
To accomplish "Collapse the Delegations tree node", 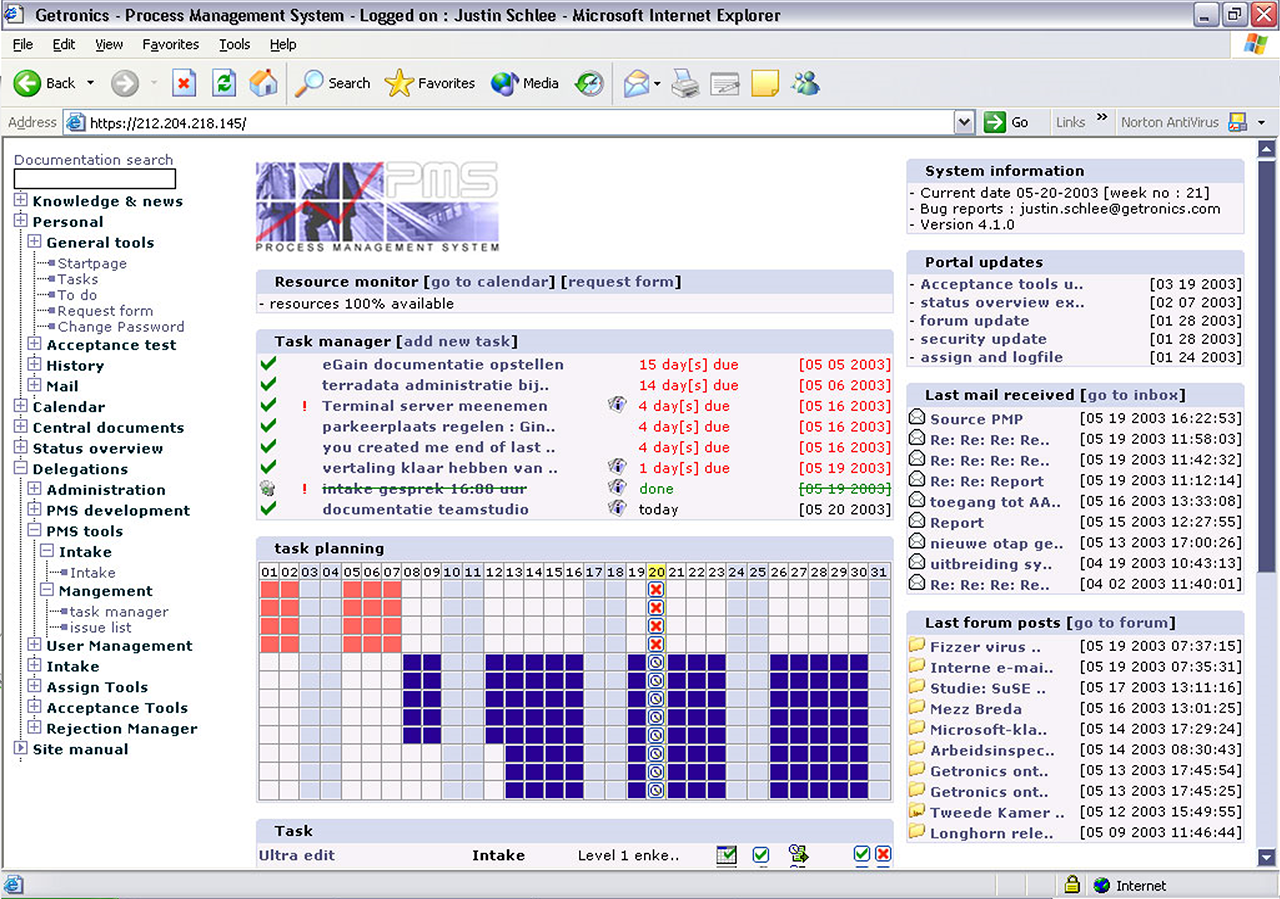I will coord(20,468).
